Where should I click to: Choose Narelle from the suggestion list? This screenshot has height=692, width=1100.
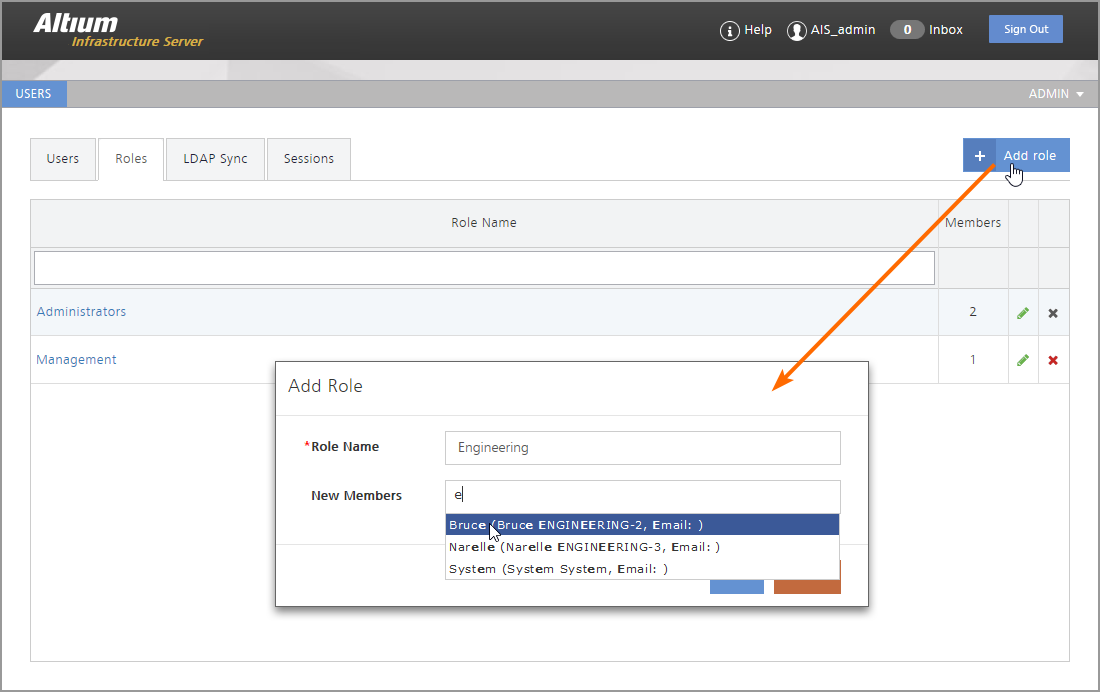(584, 547)
